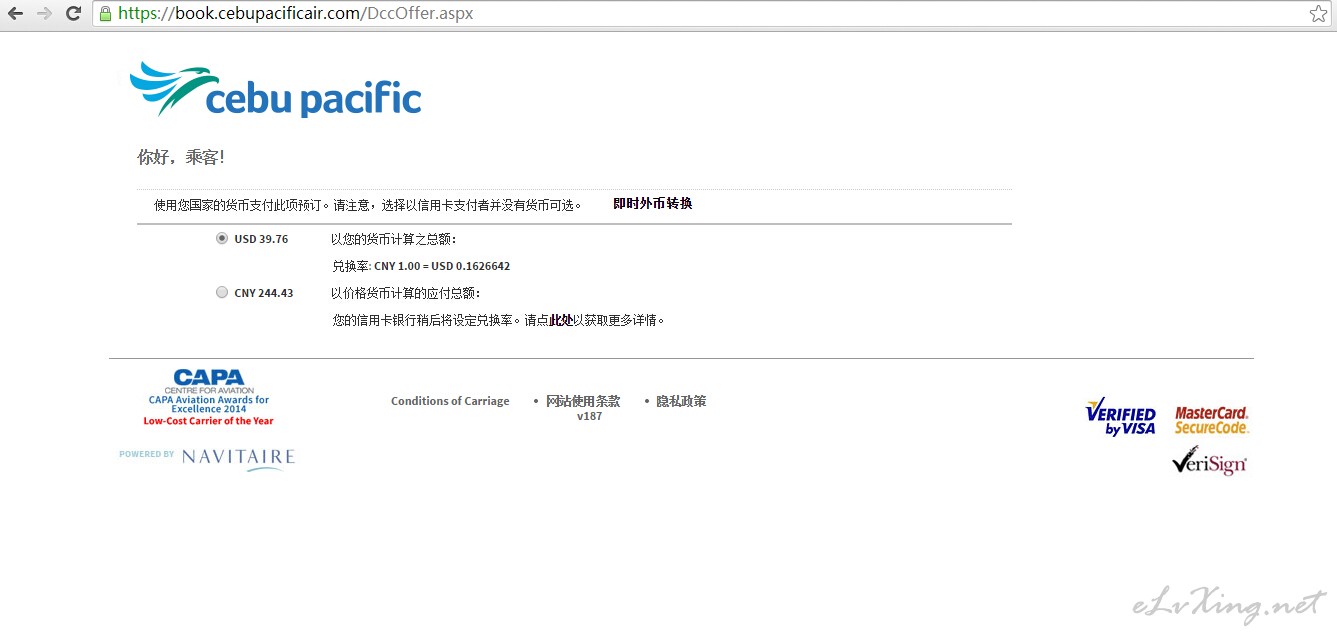This screenshot has height=638, width=1337.
Task: Click the Verified by Visa logo
Action: click(x=1120, y=417)
